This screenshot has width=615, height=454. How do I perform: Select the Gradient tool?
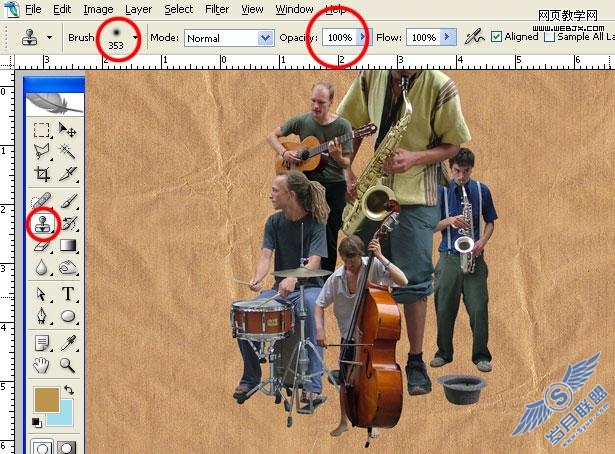[68, 246]
